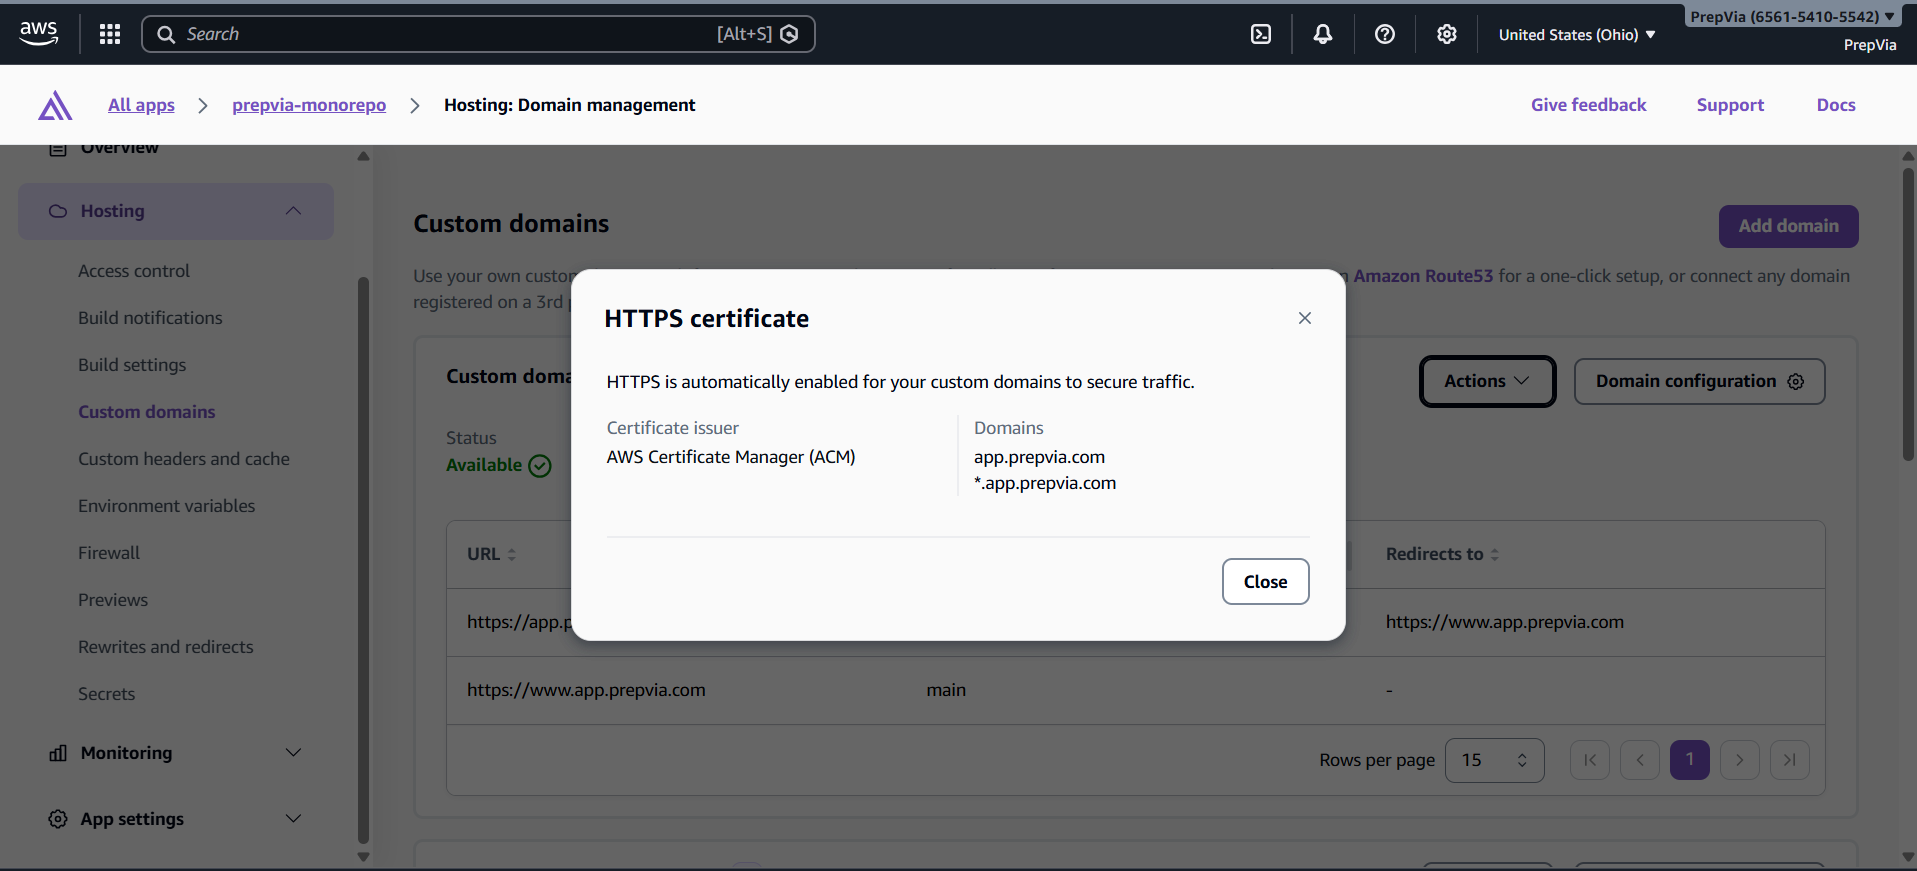Viewport: 1917px width, 871px height.
Task: Open the Support link
Action: point(1730,105)
